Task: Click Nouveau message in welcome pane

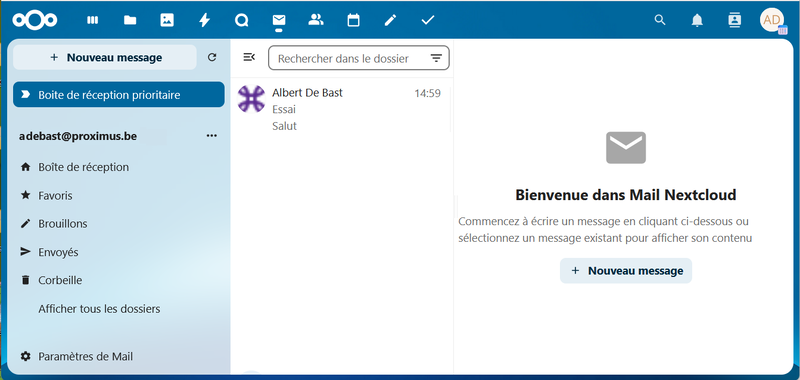Action: point(626,271)
